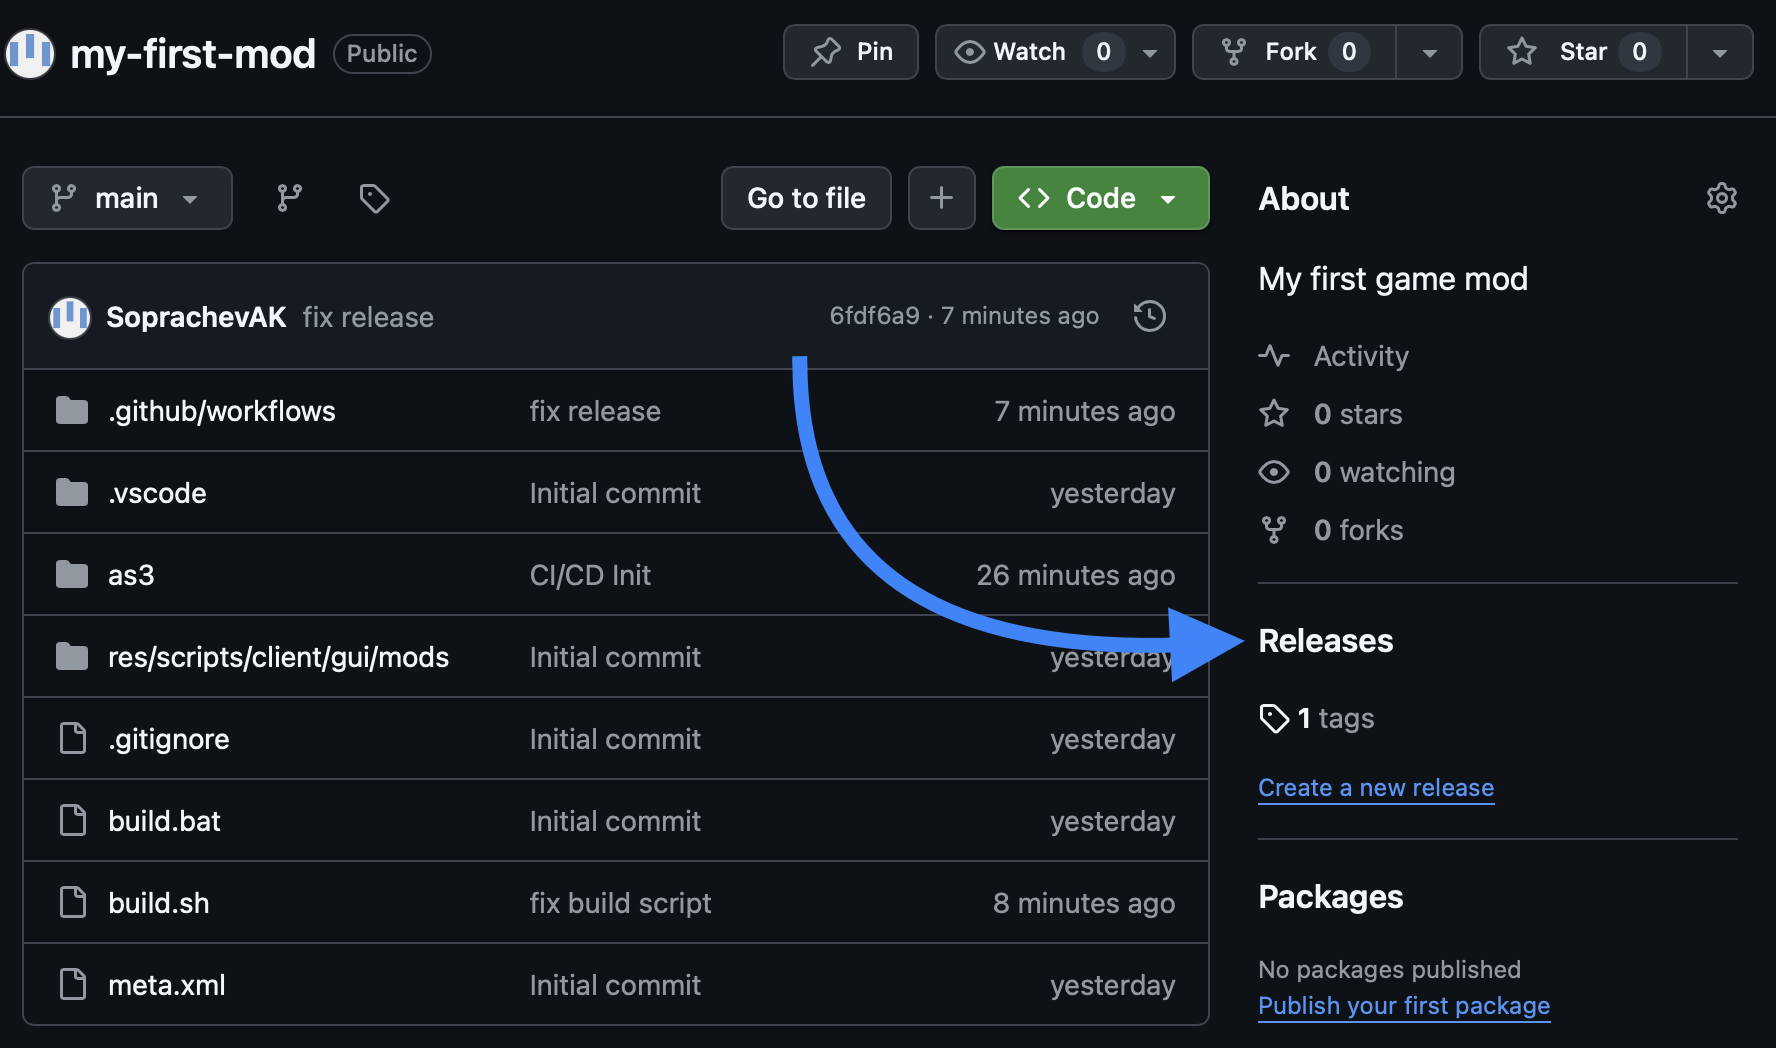Click the branches icon beside the branch selector
Screen dimensions: 1776x1048
(x=288, y=198)
